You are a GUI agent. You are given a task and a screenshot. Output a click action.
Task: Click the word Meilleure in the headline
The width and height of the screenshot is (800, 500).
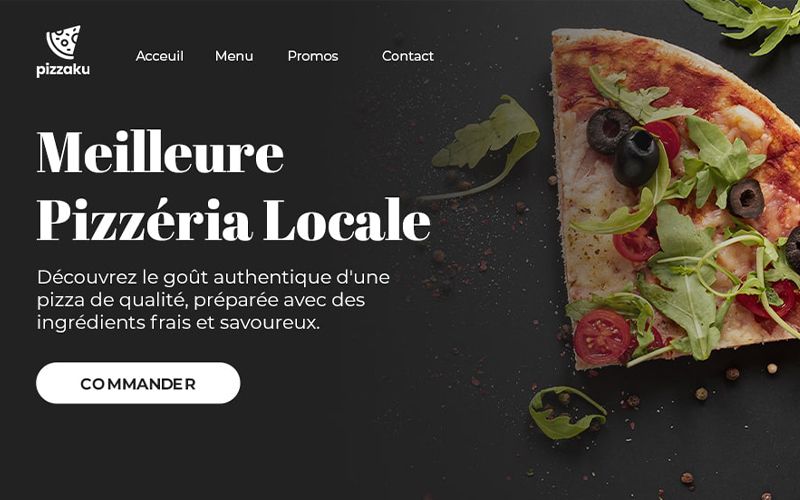pyautogui.click(x=160, y=152)
